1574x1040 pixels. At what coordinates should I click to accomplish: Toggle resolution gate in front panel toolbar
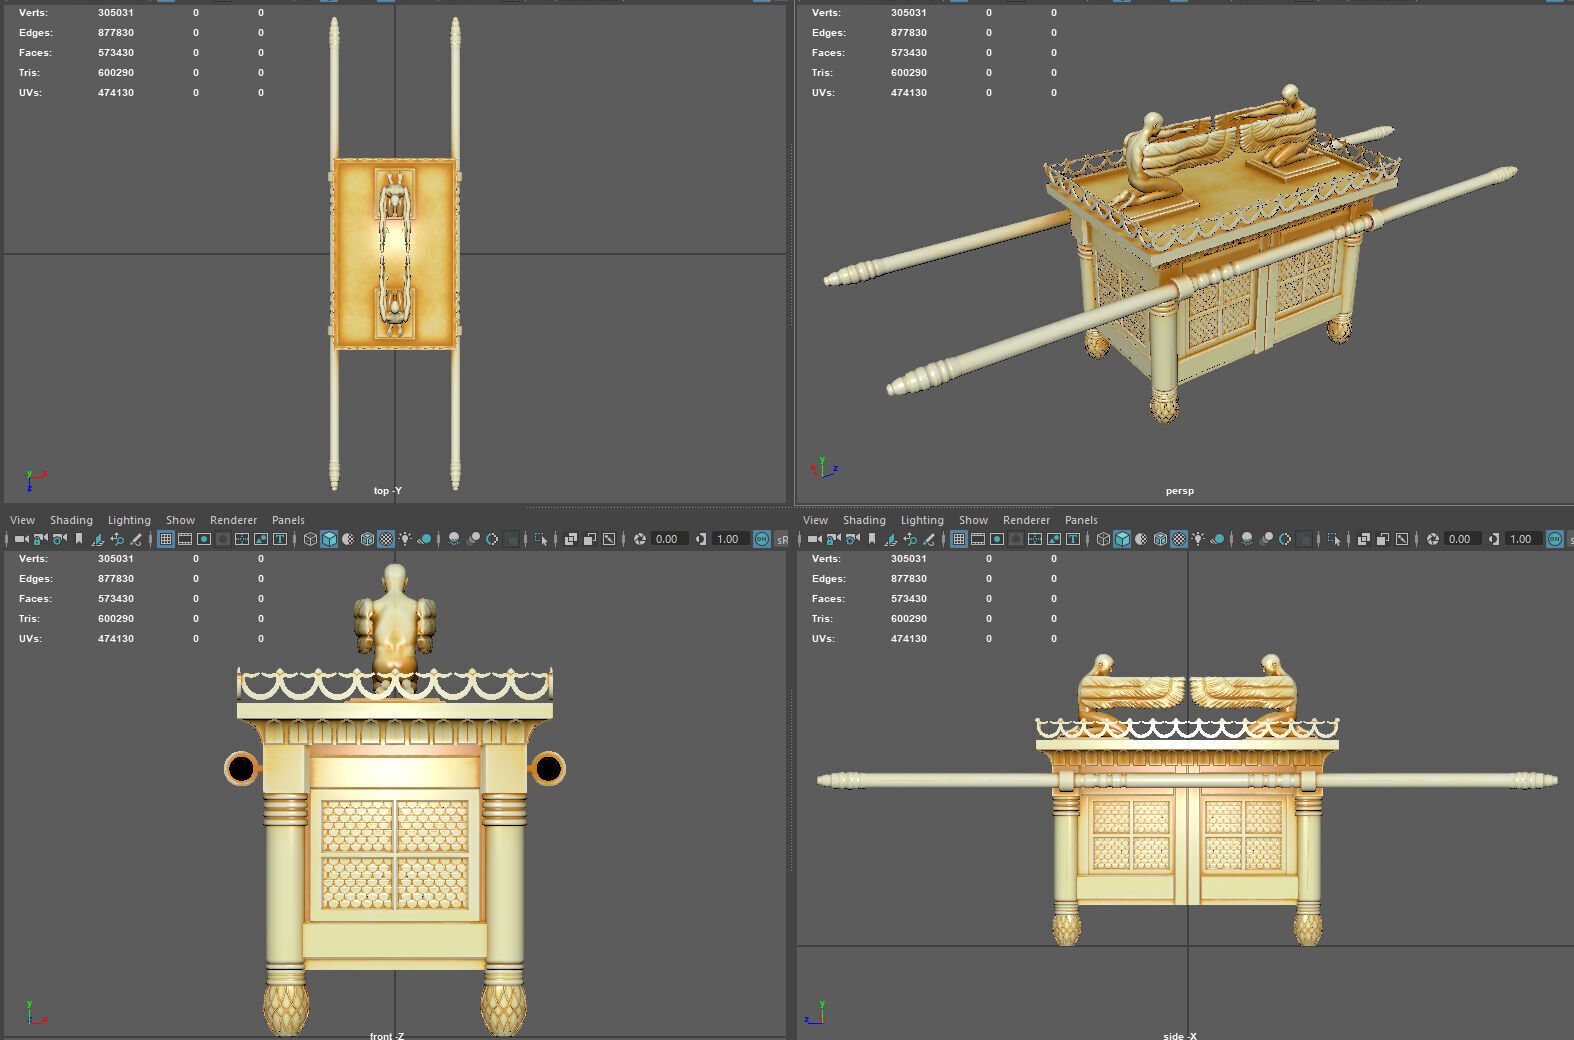[204, 539]
